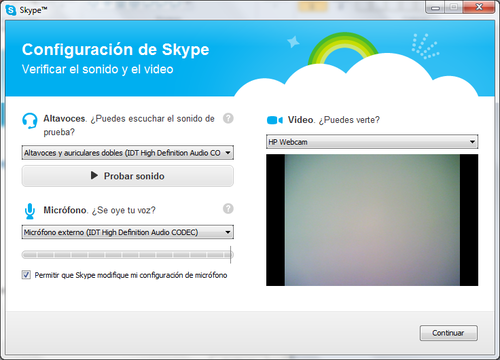Click the Probar sonido button
This screenshot has width=500, height=360.
(128, 176)
